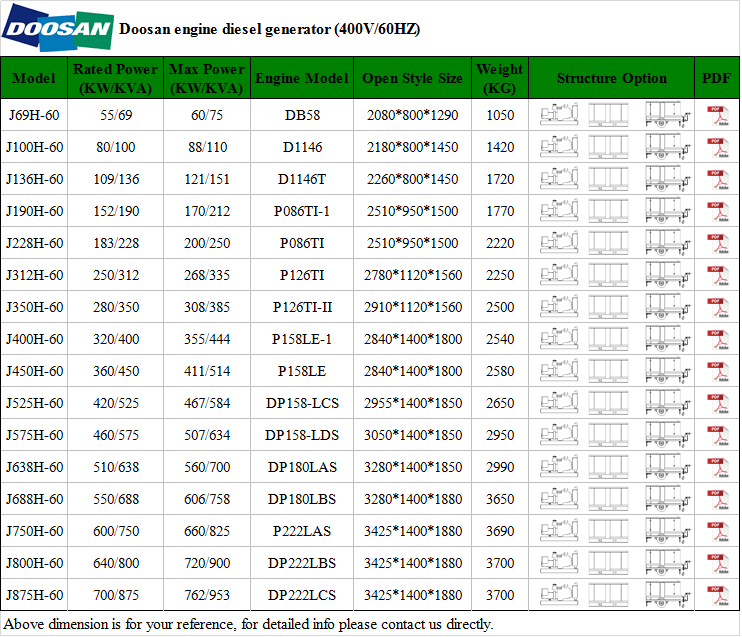This screenshot has width=742, height=637.
Task: Select silent canopy icon in J100H-60 row
Action: click(609, 147)
